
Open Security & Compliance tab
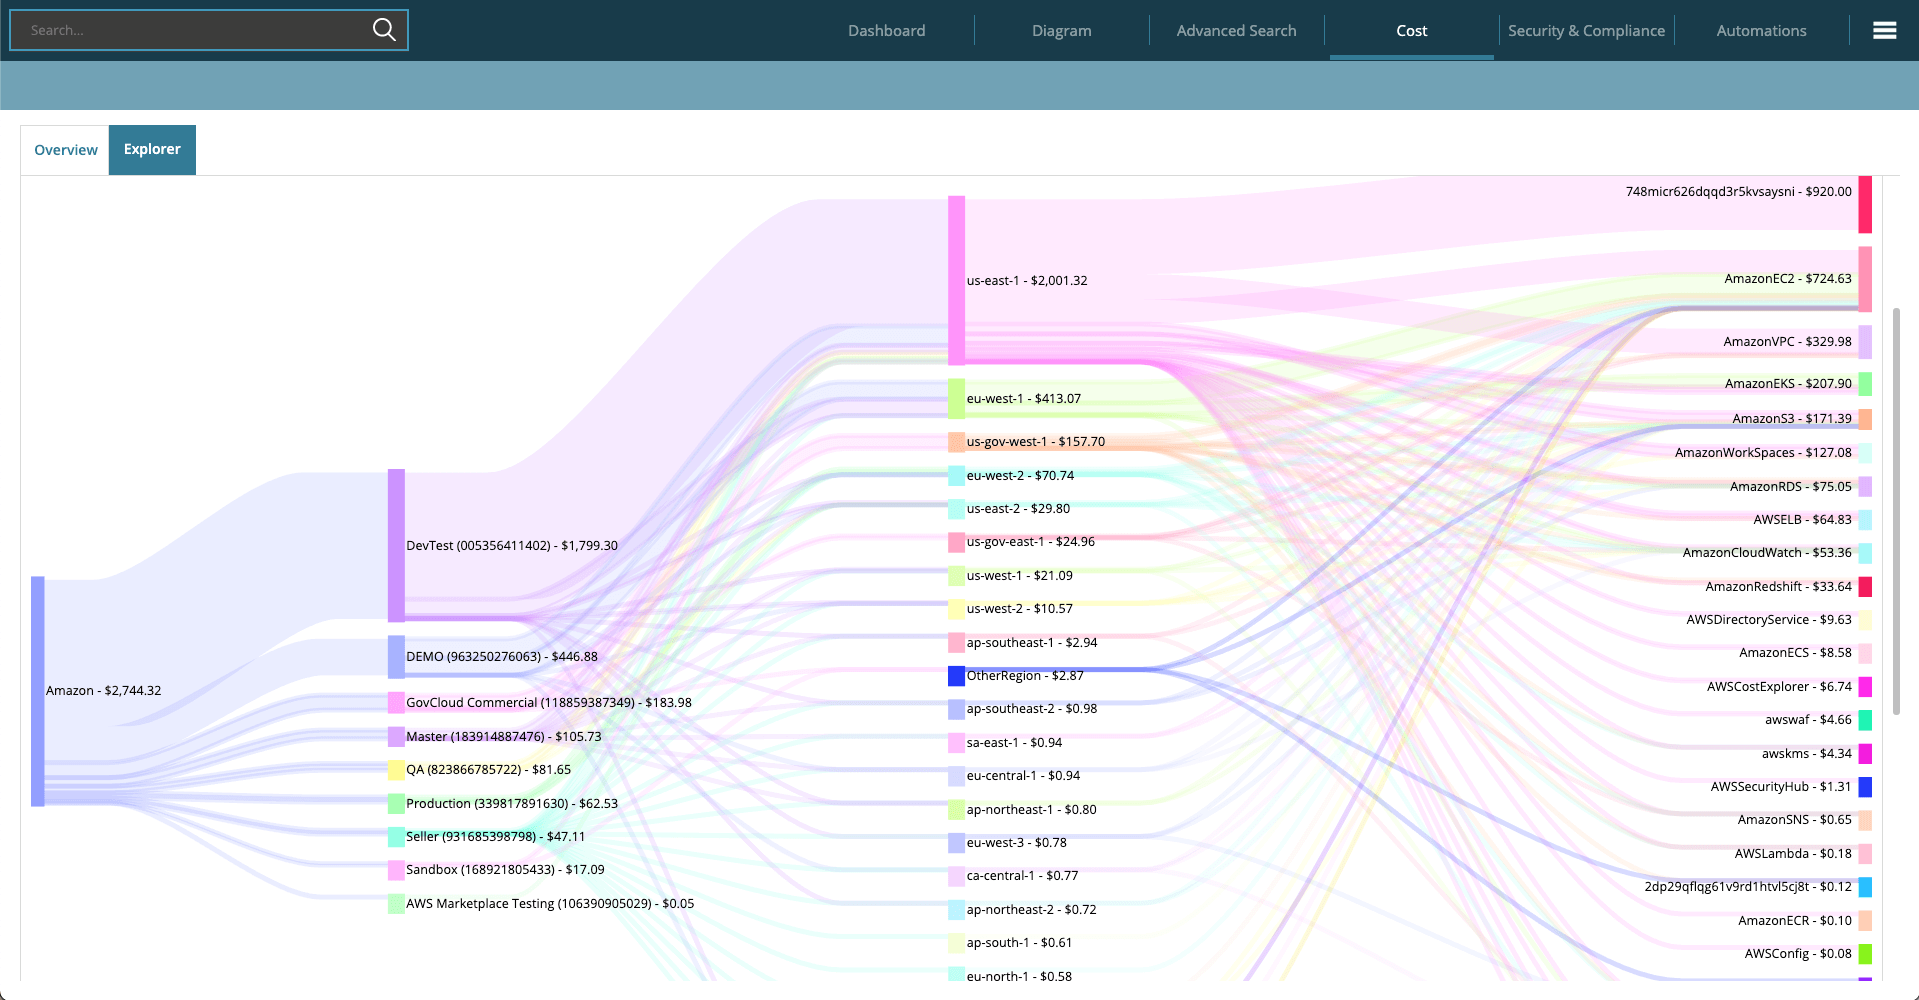1586,31
